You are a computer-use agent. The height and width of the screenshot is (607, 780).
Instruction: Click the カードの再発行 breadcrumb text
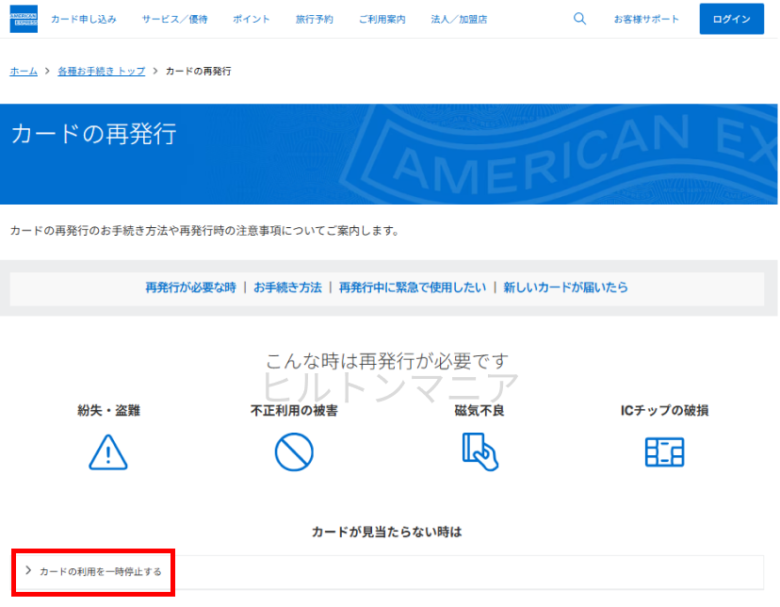coord(198,71)
